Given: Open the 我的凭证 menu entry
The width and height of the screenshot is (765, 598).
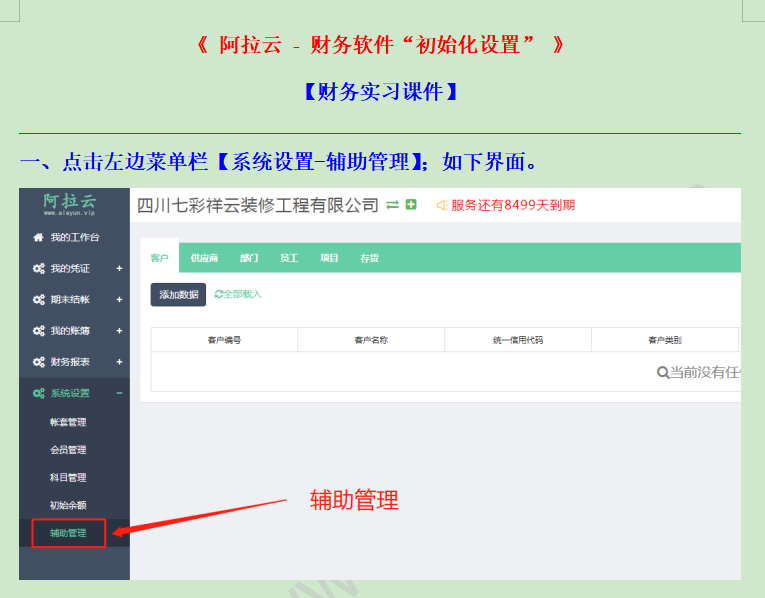Looking at the screenshot, I should pos(74,269).
